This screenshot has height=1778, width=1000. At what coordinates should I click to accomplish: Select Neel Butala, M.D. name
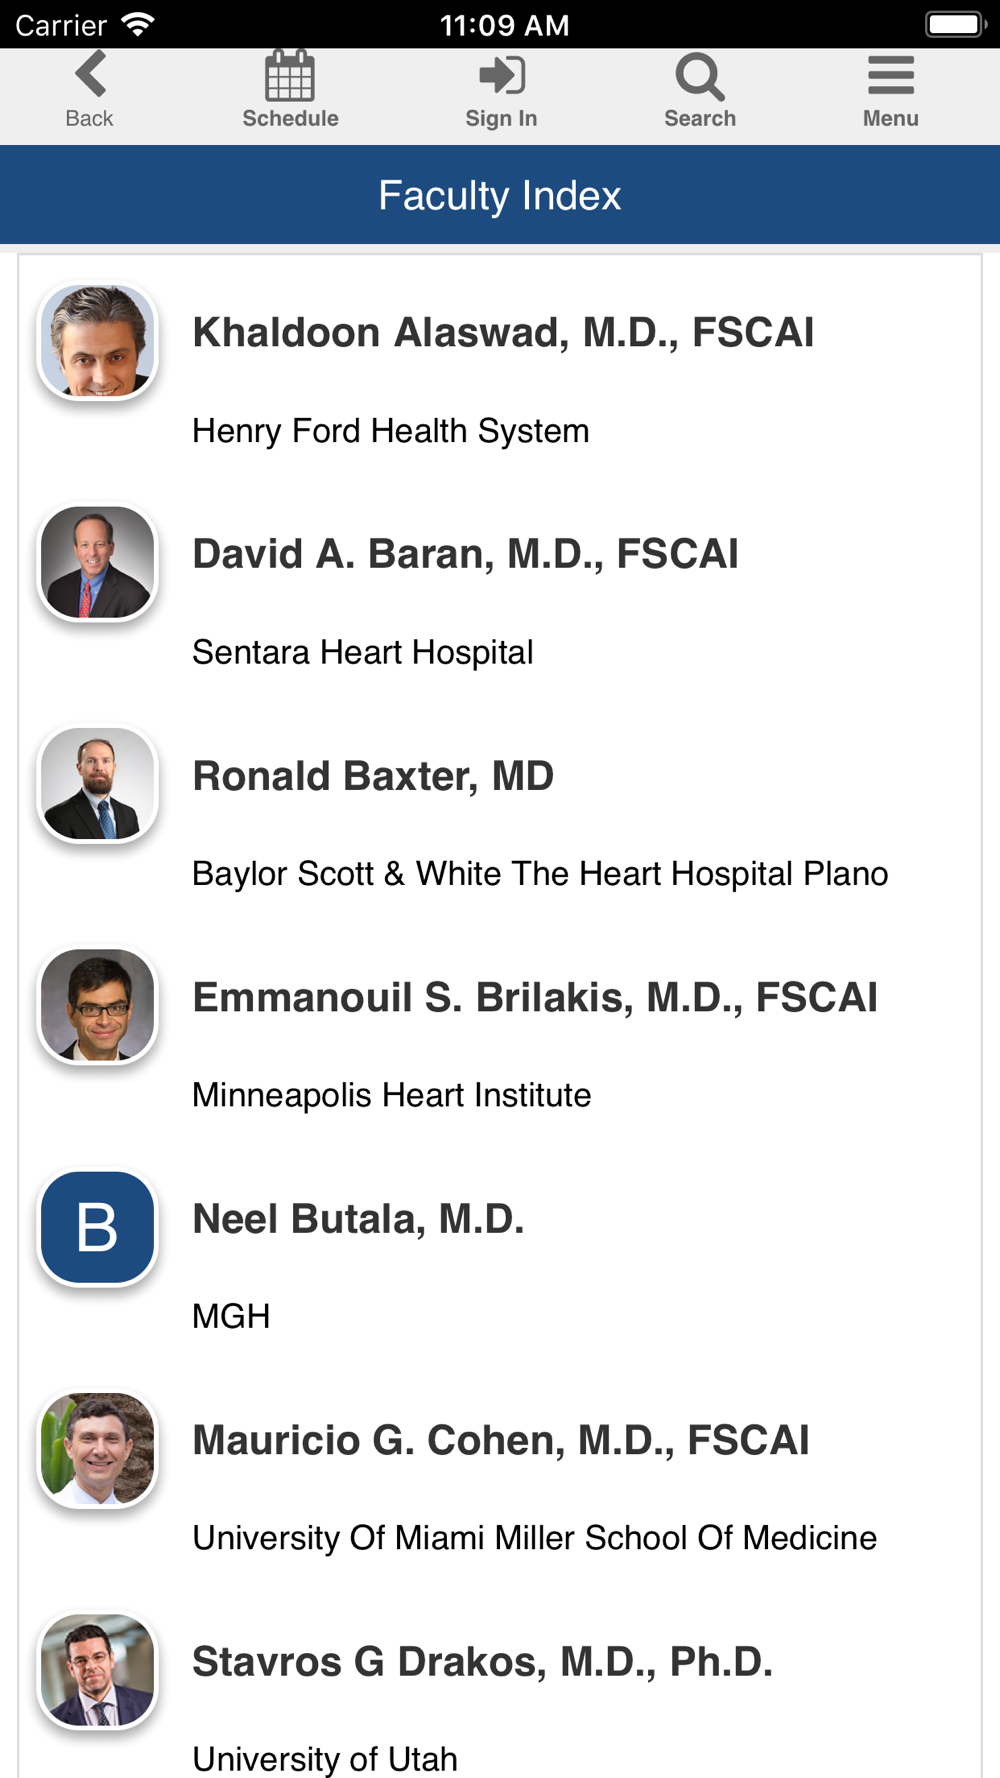coord(358,1219)
